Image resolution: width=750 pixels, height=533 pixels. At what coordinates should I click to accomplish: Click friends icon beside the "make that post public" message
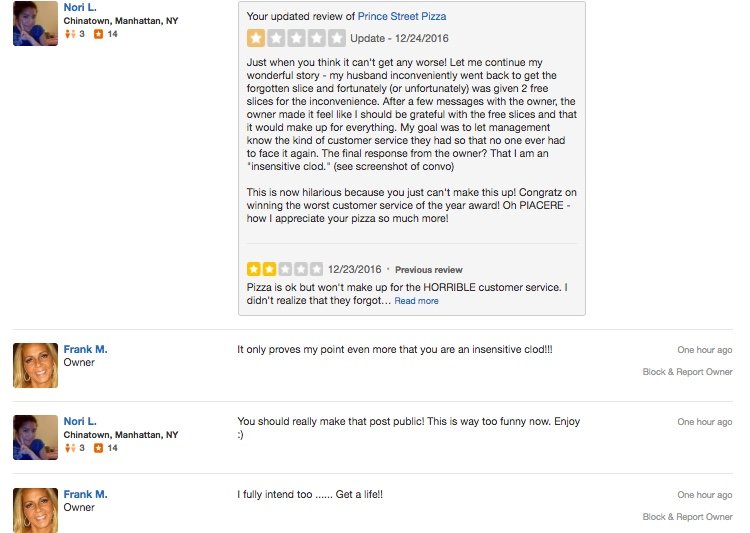click(x=69, y=449)
